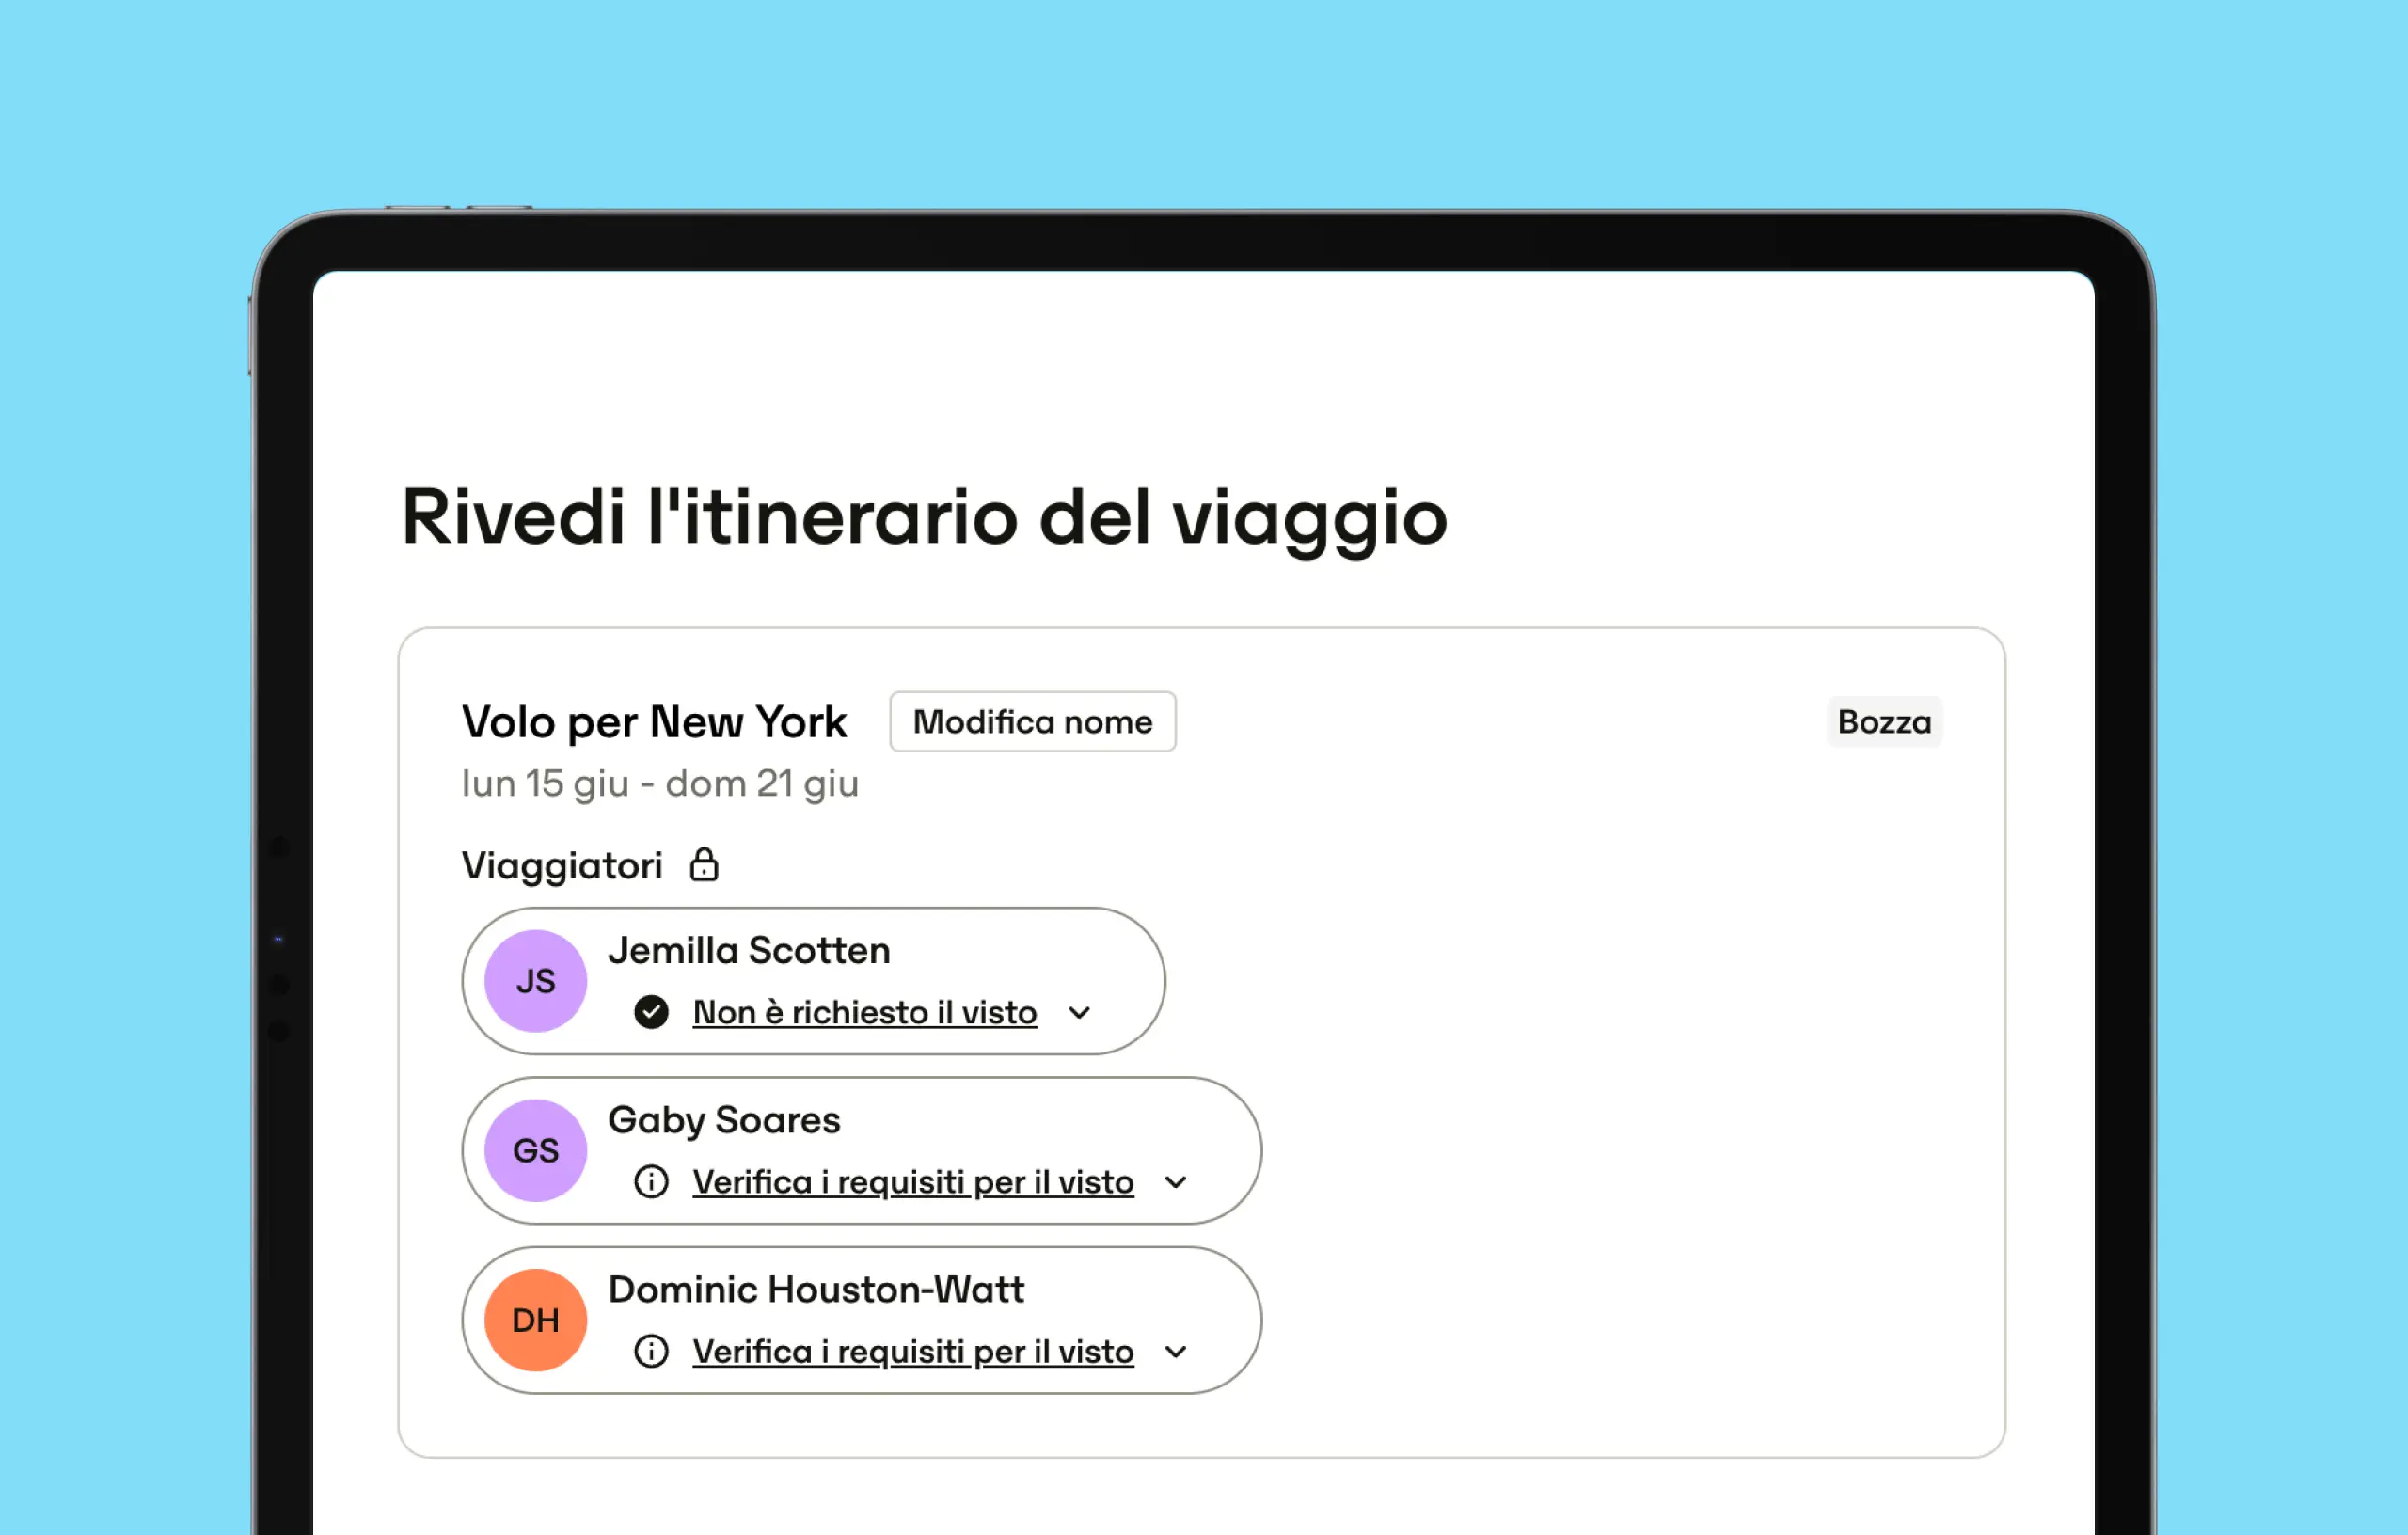
Task: Open Gaby Soares's Verifica i requisiti link
Action: click(x=913, y=1183)
